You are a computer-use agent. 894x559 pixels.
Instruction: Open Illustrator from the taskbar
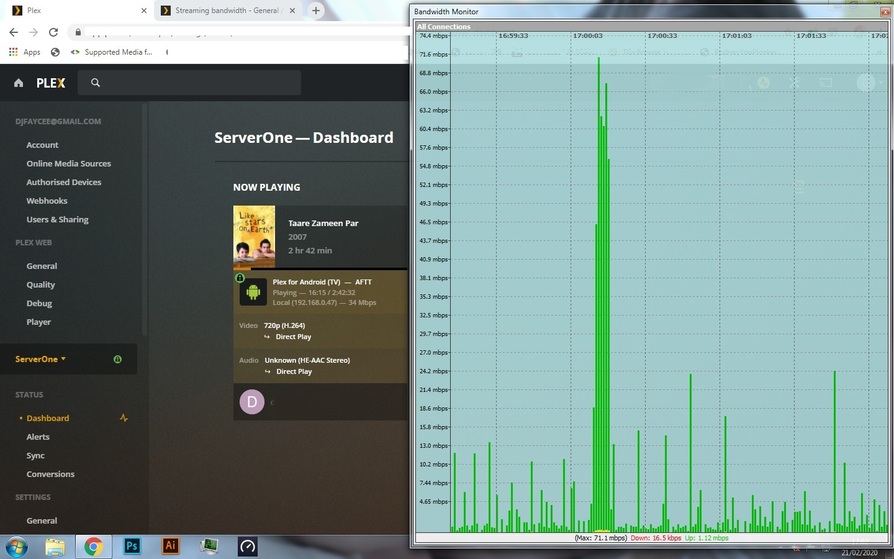click(x=170, y=546)
